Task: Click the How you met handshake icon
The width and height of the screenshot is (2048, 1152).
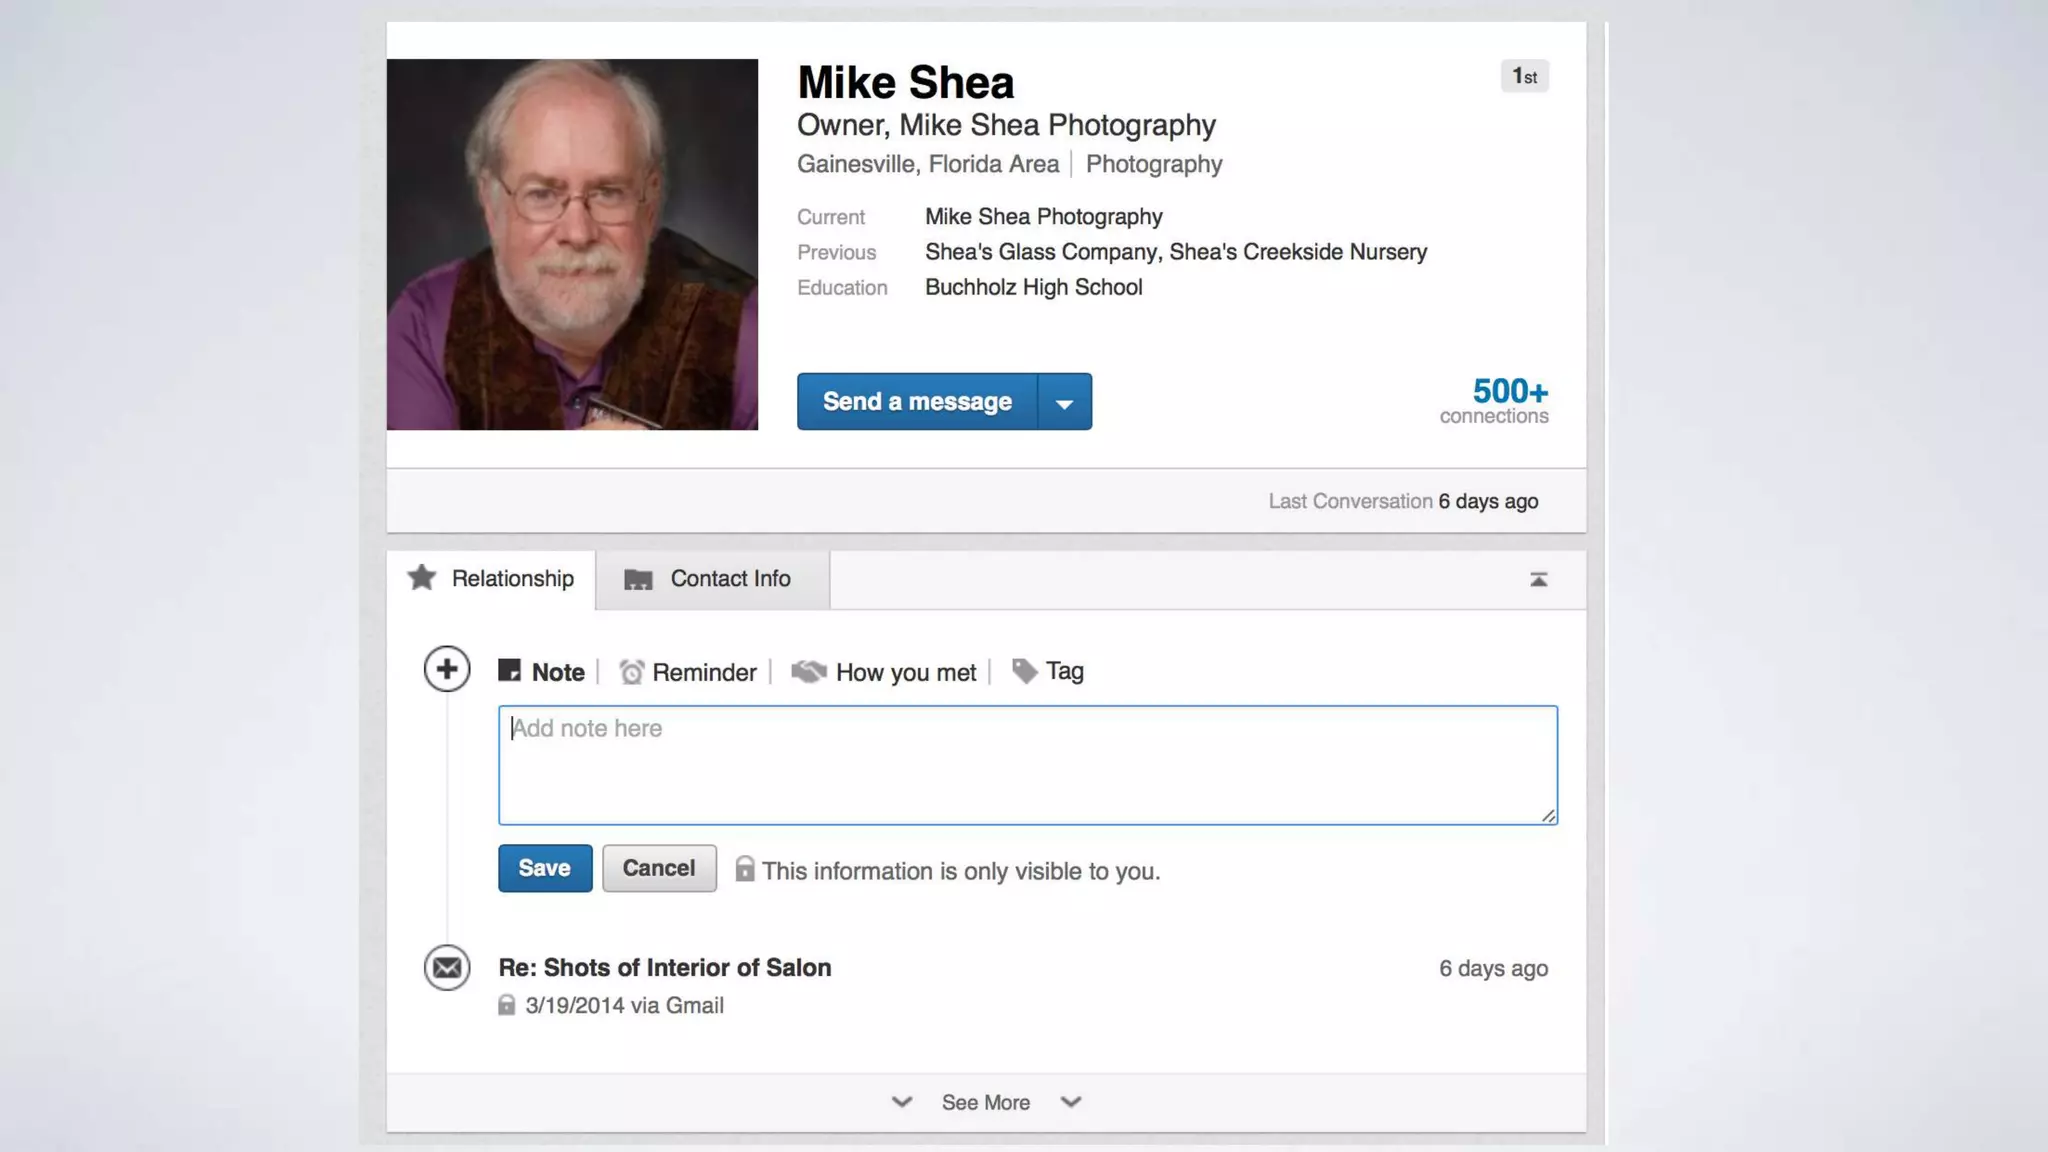Action: [x=808, y=672]
